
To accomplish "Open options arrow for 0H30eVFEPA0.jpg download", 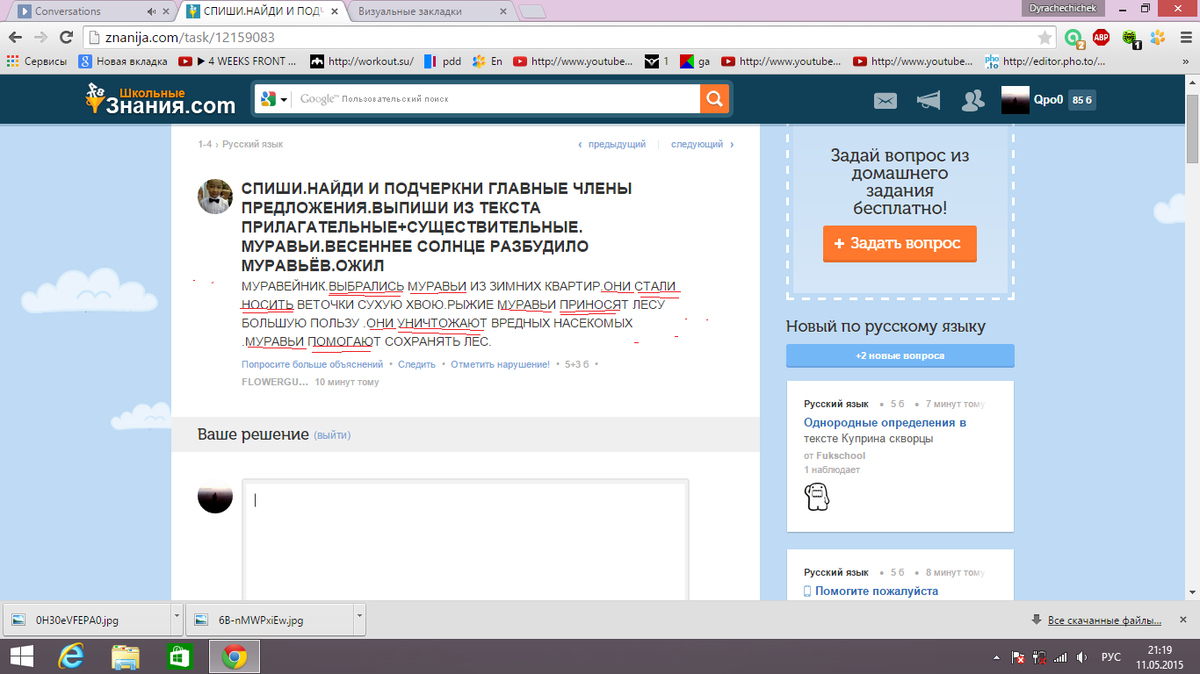I will (176, 619).
